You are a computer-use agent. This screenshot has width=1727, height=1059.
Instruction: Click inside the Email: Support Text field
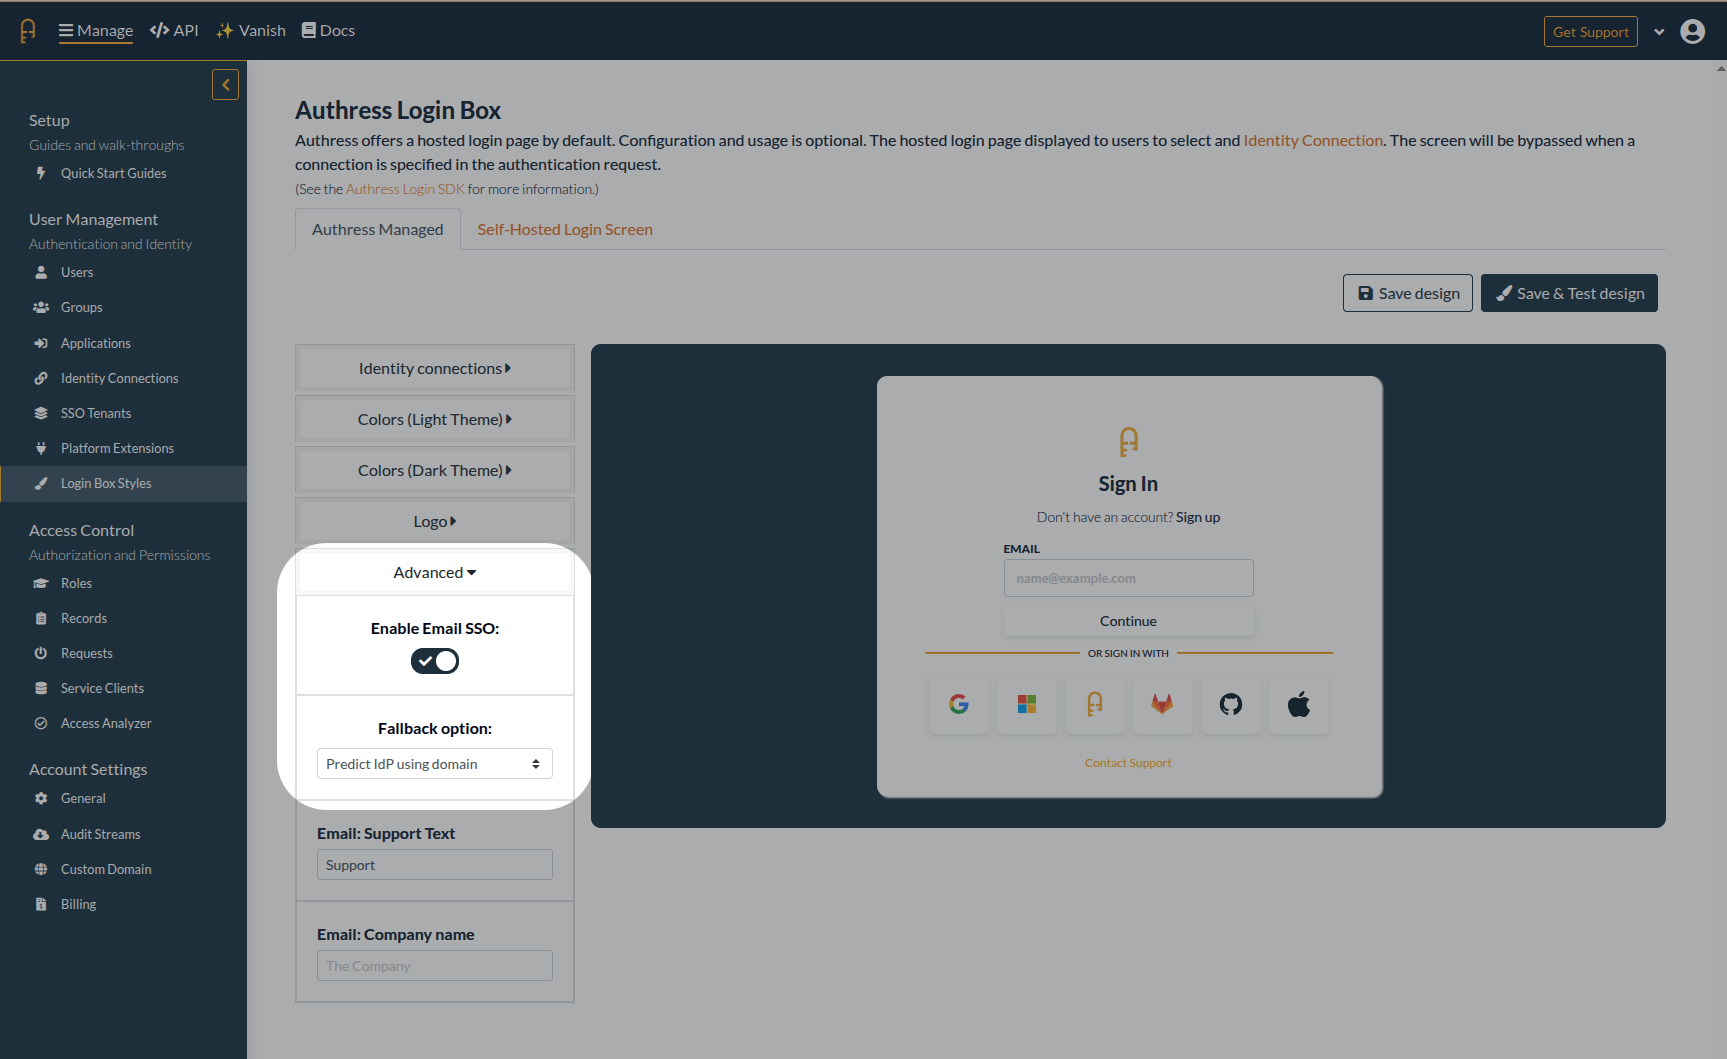tap(434, 864)
